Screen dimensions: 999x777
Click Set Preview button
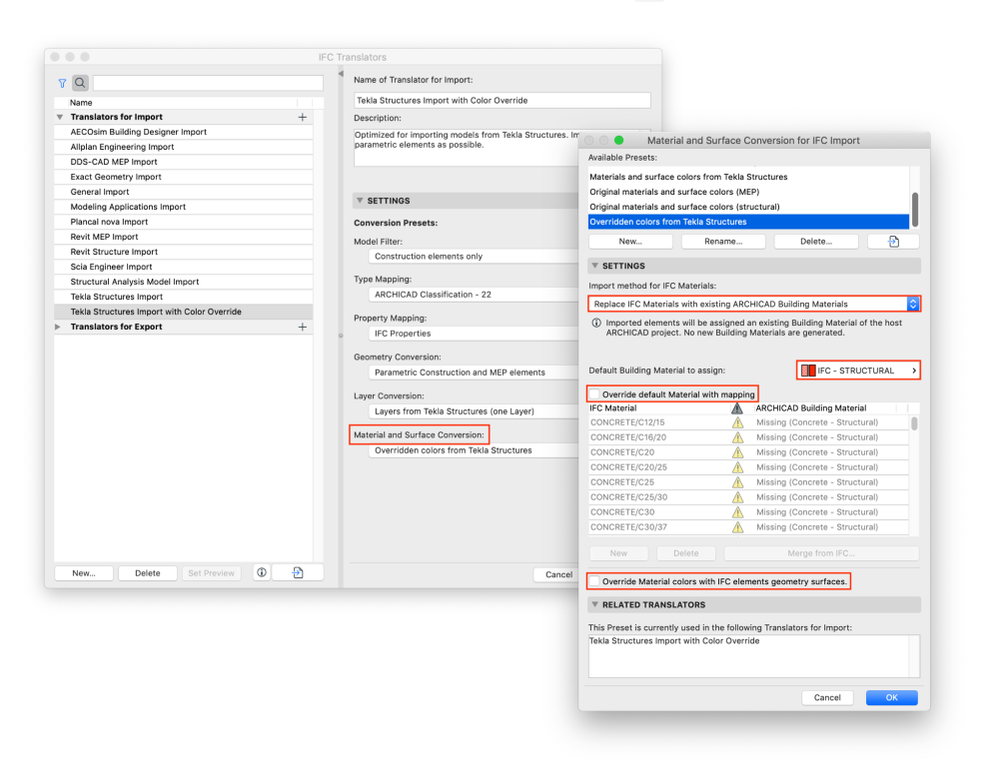[212, 573]
